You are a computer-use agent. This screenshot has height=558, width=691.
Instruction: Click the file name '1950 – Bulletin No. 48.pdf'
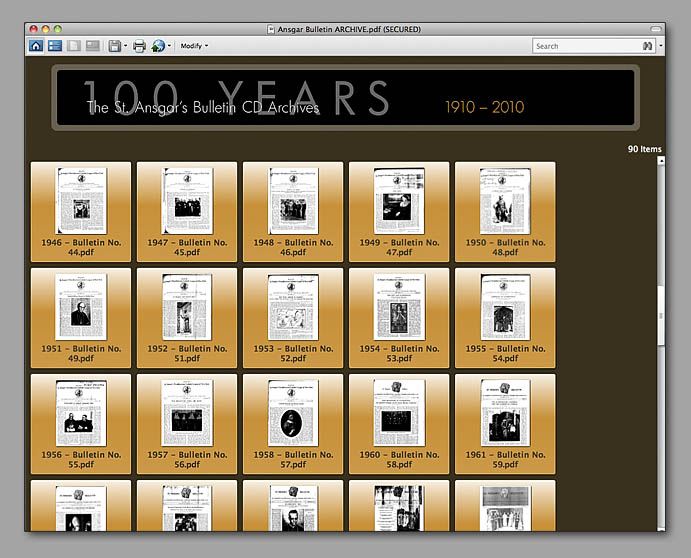click(505, 247)
